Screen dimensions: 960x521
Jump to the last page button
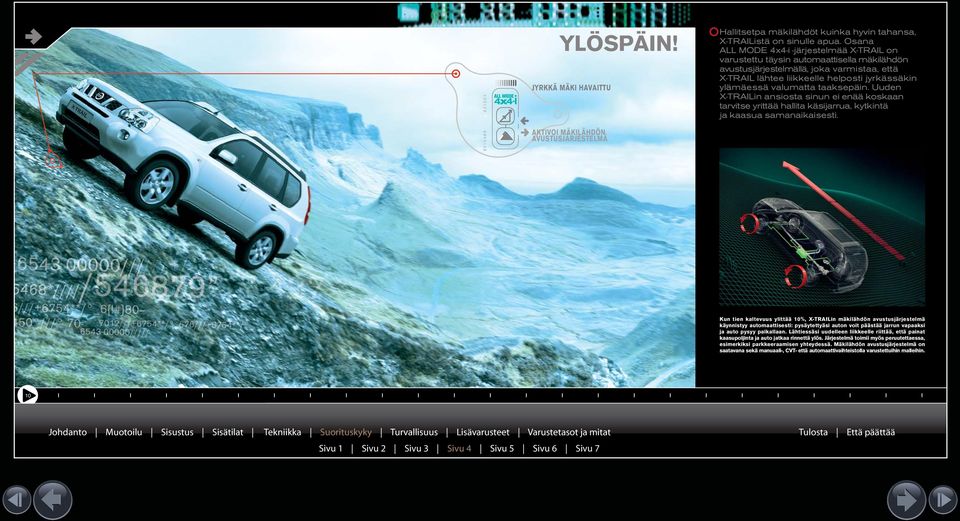click(943, 500)
